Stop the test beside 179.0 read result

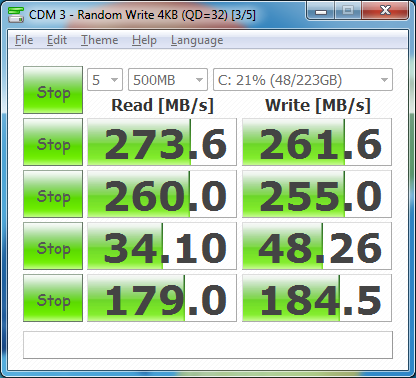53,298
